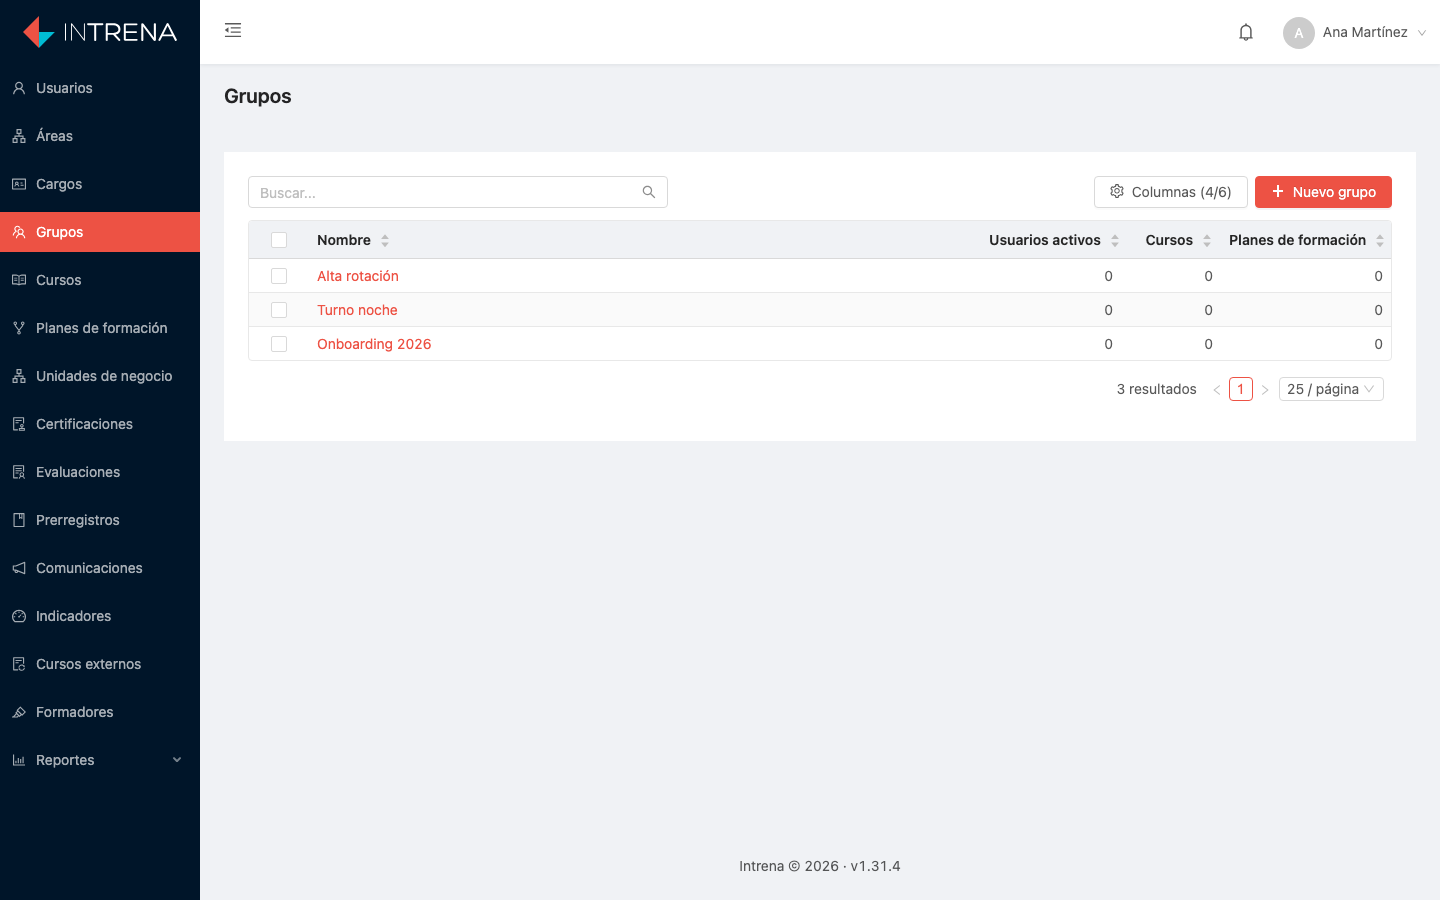Click the Cargos ID card icon
Screen dimensions: 1440x900
pos(19,184)
